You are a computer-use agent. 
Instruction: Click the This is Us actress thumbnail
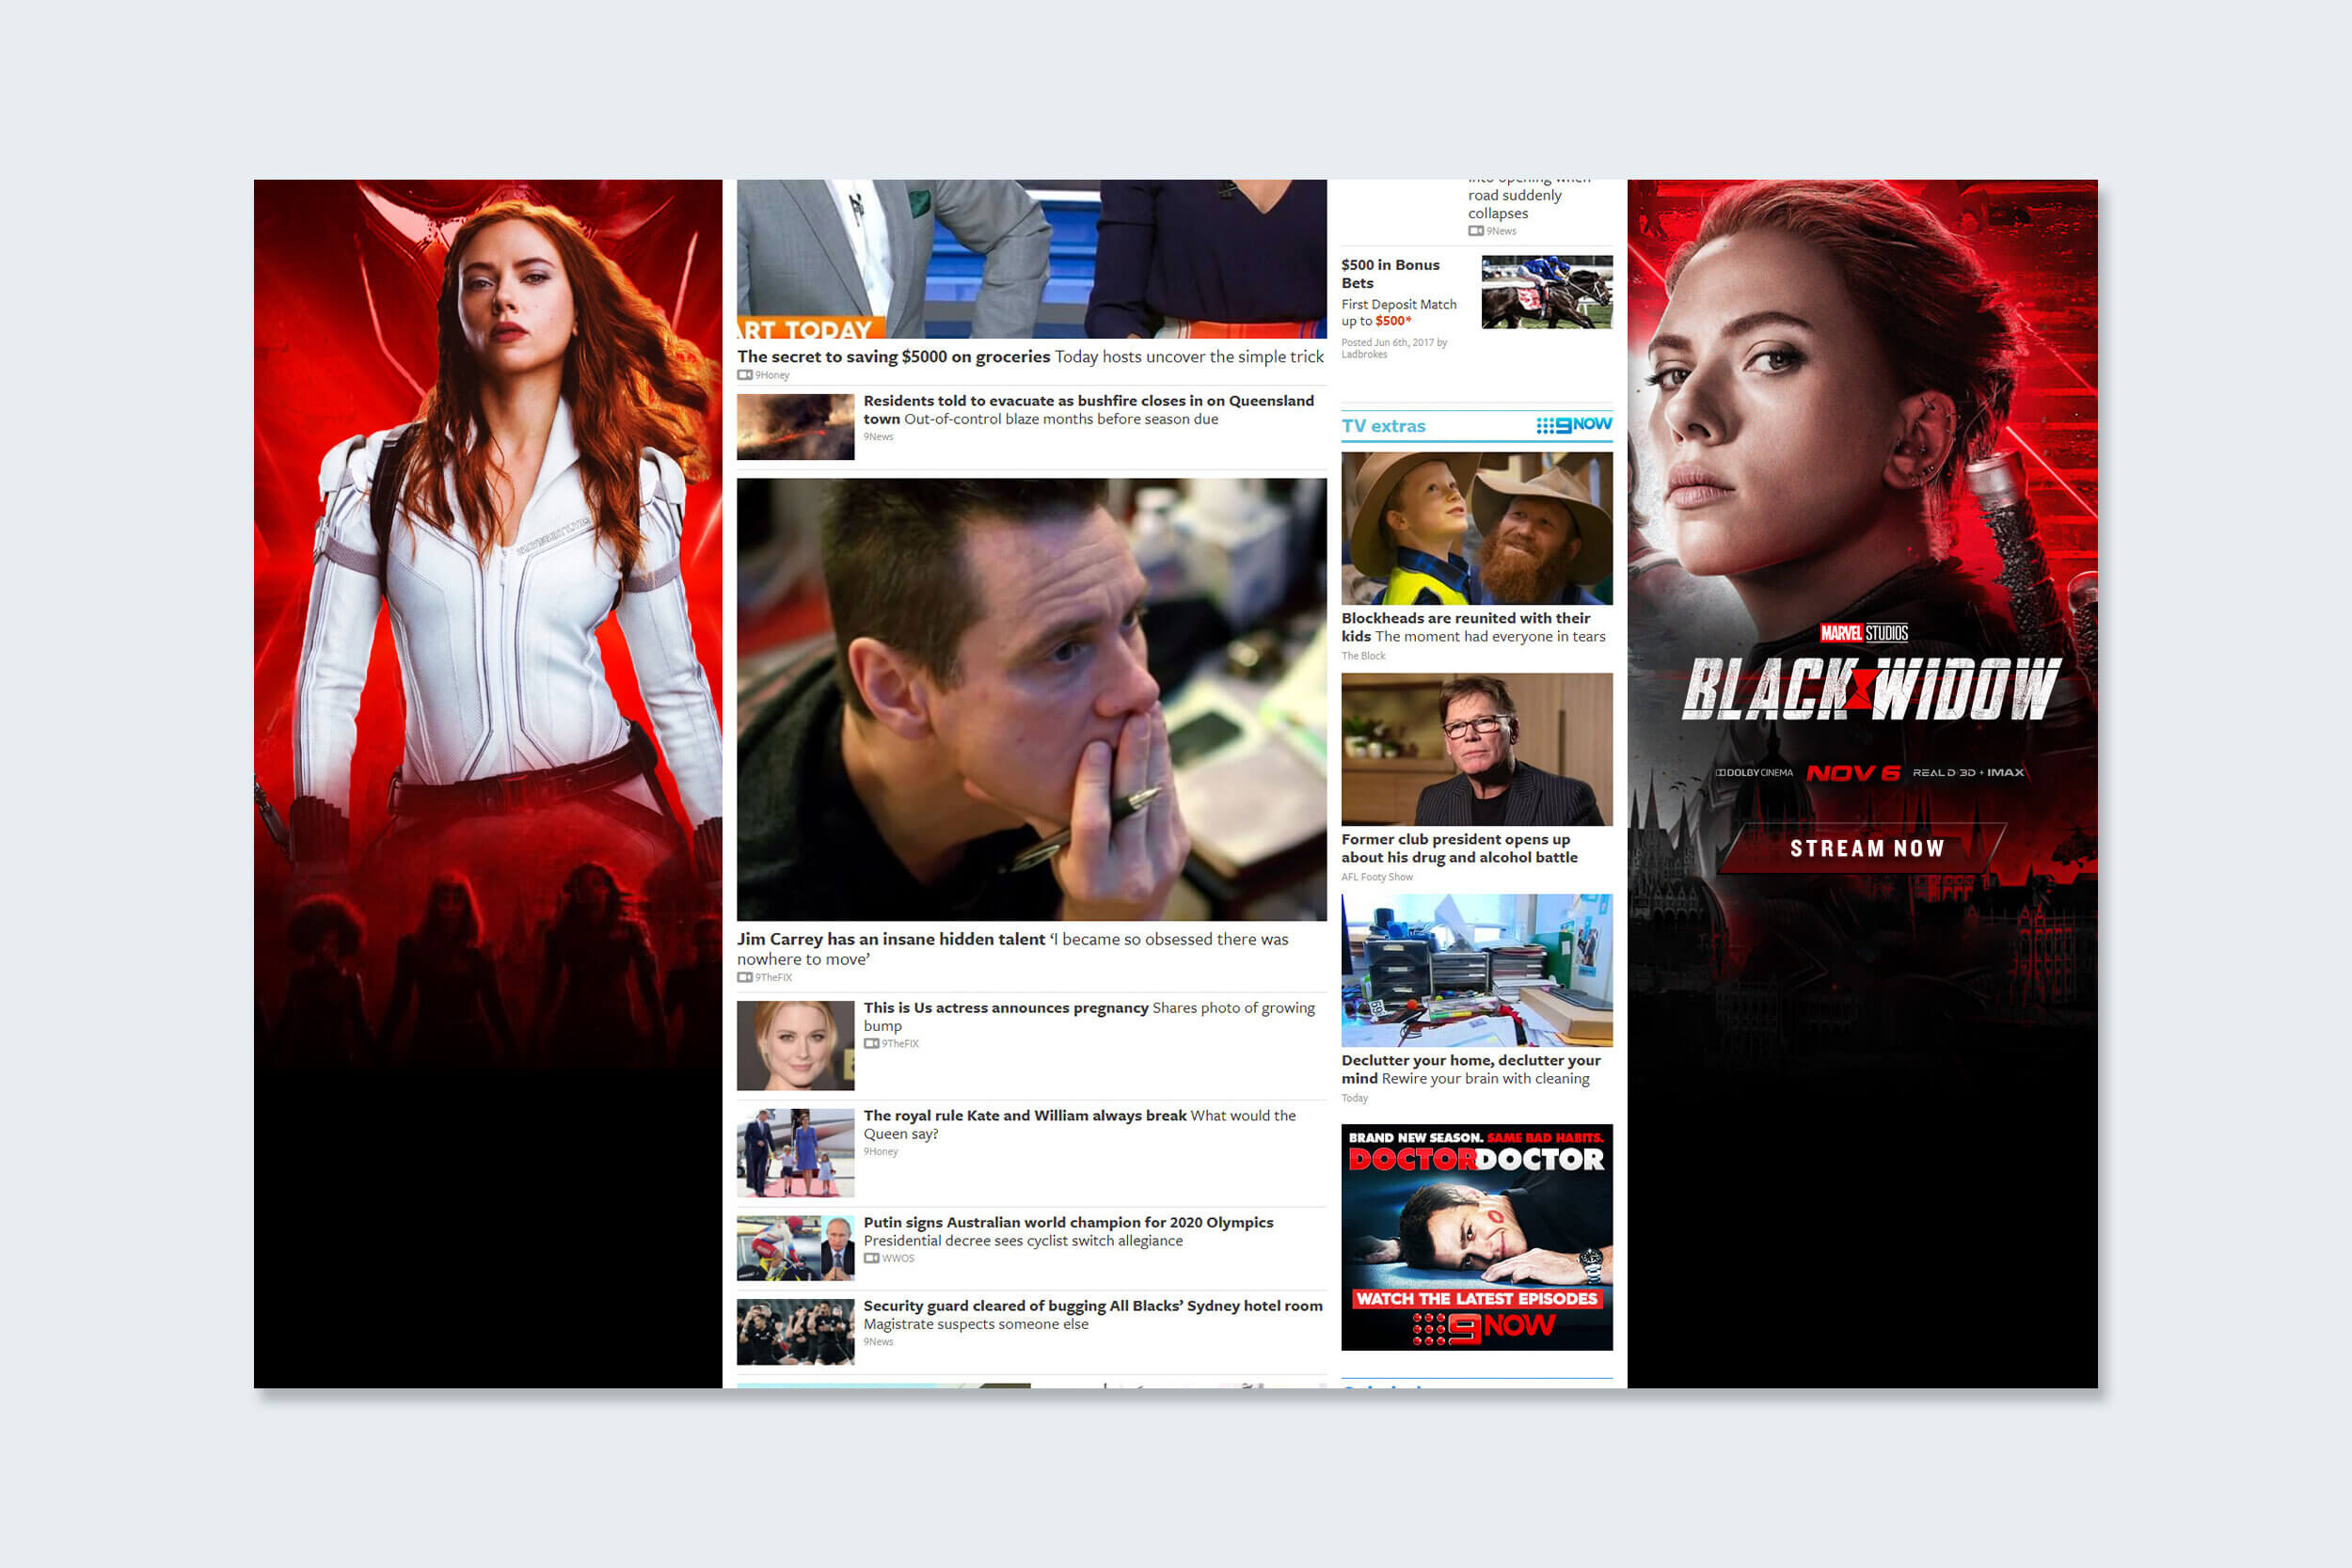coord(795,1045)
